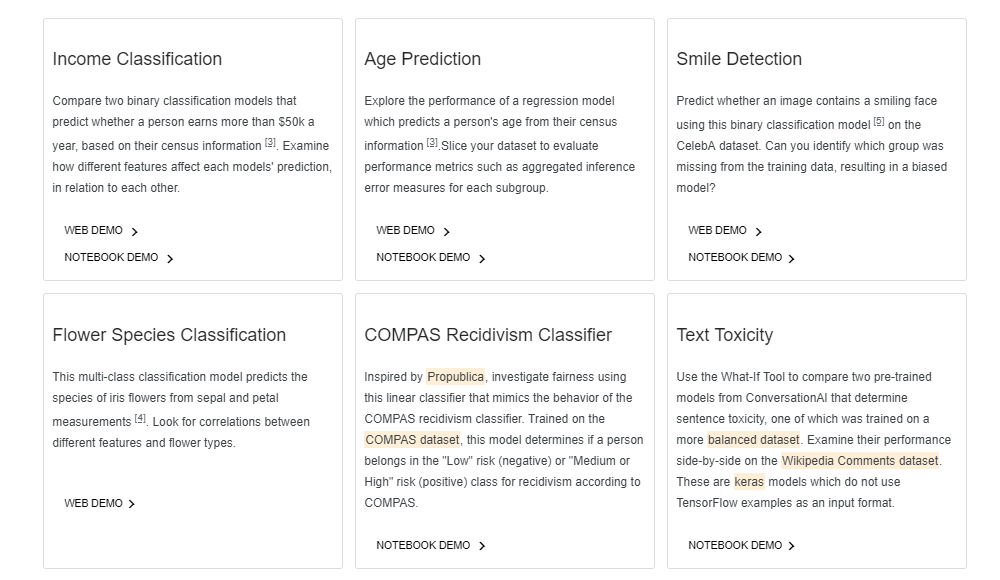Click arrow beside Text Toxicity Notebook Demo

(791, 546)
